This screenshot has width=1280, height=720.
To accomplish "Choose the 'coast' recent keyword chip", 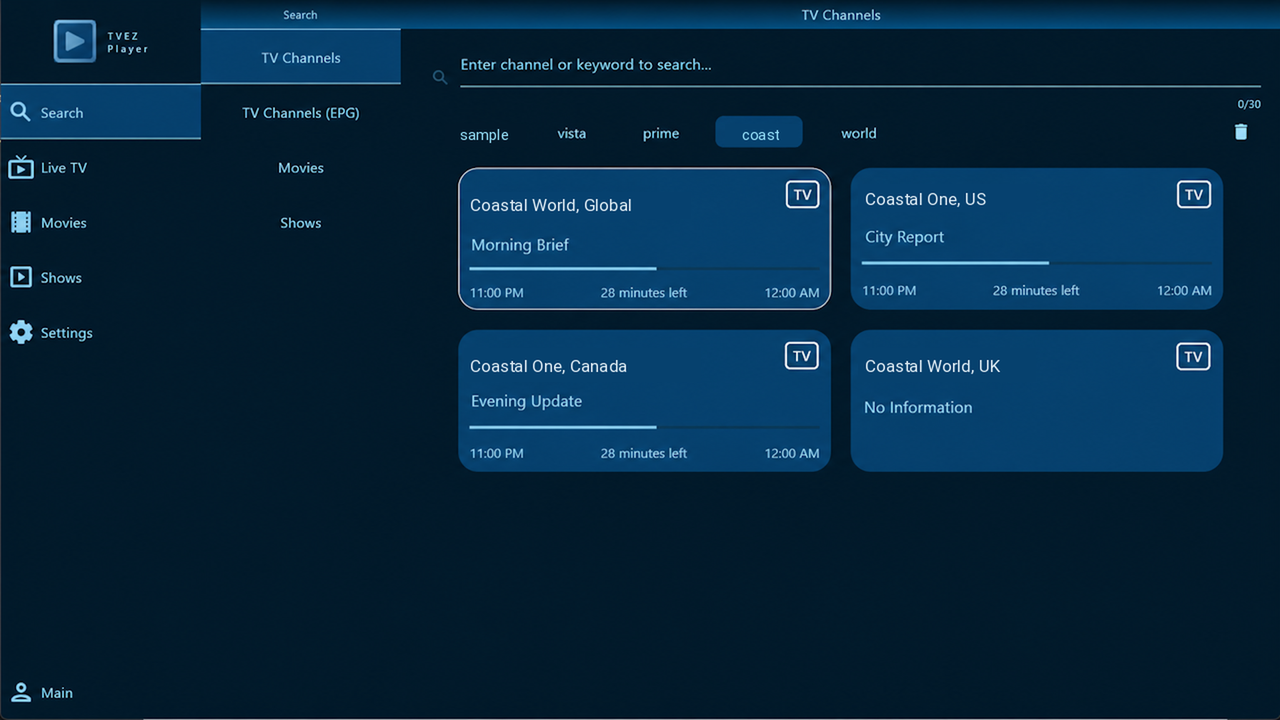I will click(759, 132).
